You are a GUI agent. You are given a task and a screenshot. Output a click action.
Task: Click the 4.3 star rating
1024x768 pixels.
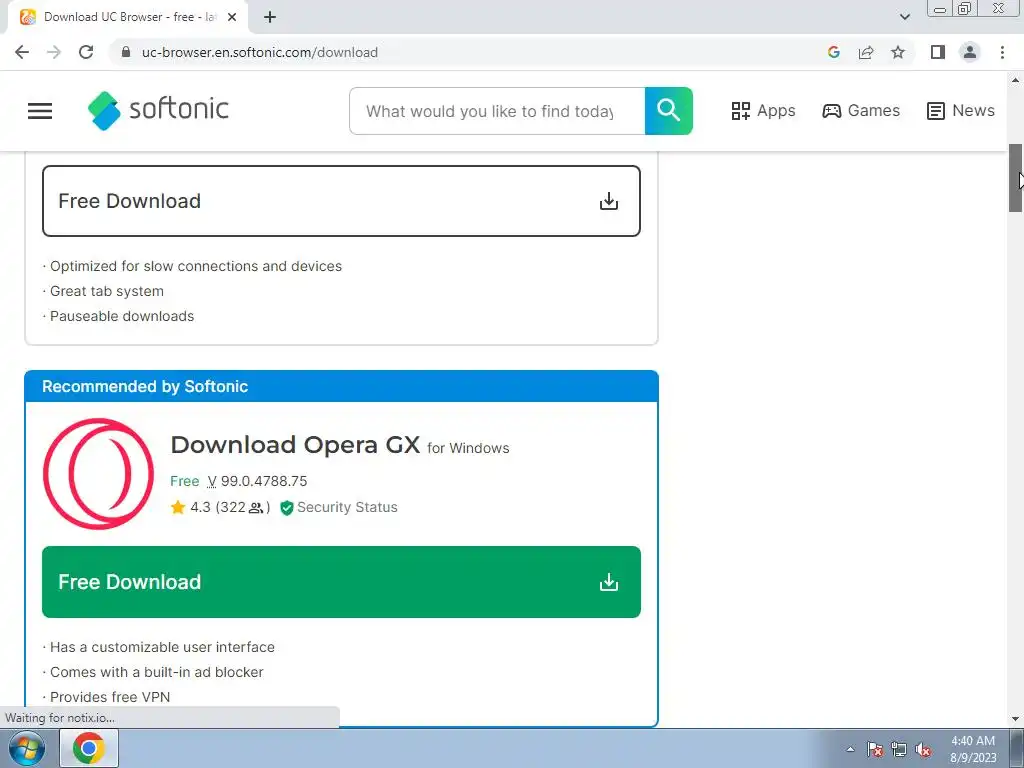(220, 507)
